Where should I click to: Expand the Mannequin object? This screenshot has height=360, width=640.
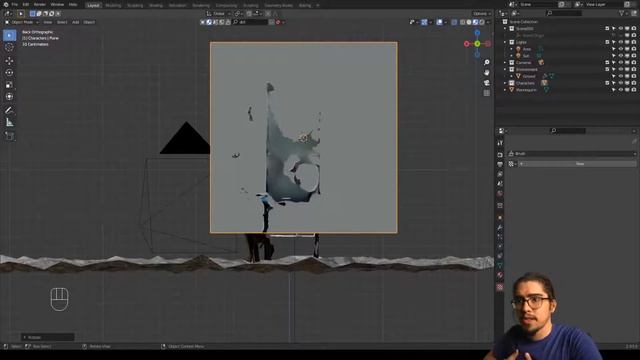(x=505, y=90)
